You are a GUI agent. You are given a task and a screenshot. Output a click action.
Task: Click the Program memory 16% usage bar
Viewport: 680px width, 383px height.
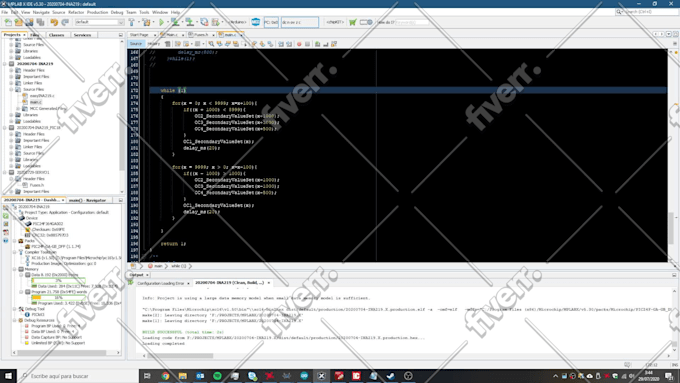pyautogui.click(x=58, y=298)
